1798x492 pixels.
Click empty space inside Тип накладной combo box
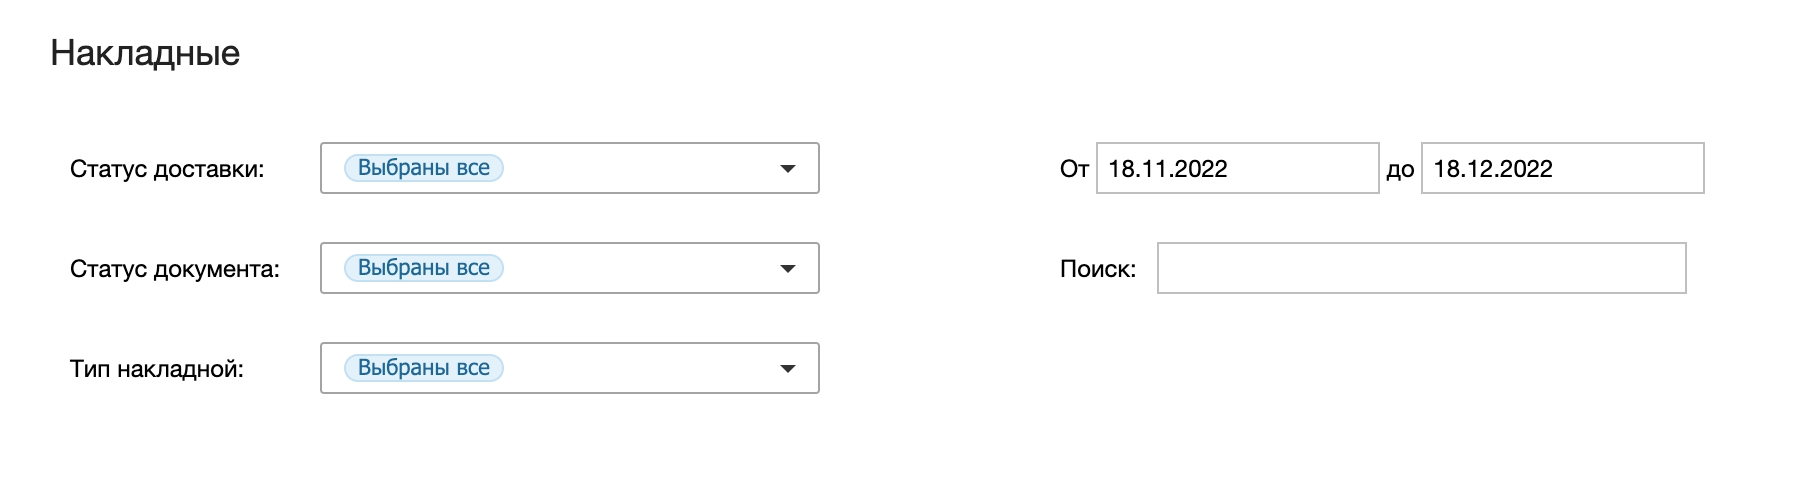640,369
